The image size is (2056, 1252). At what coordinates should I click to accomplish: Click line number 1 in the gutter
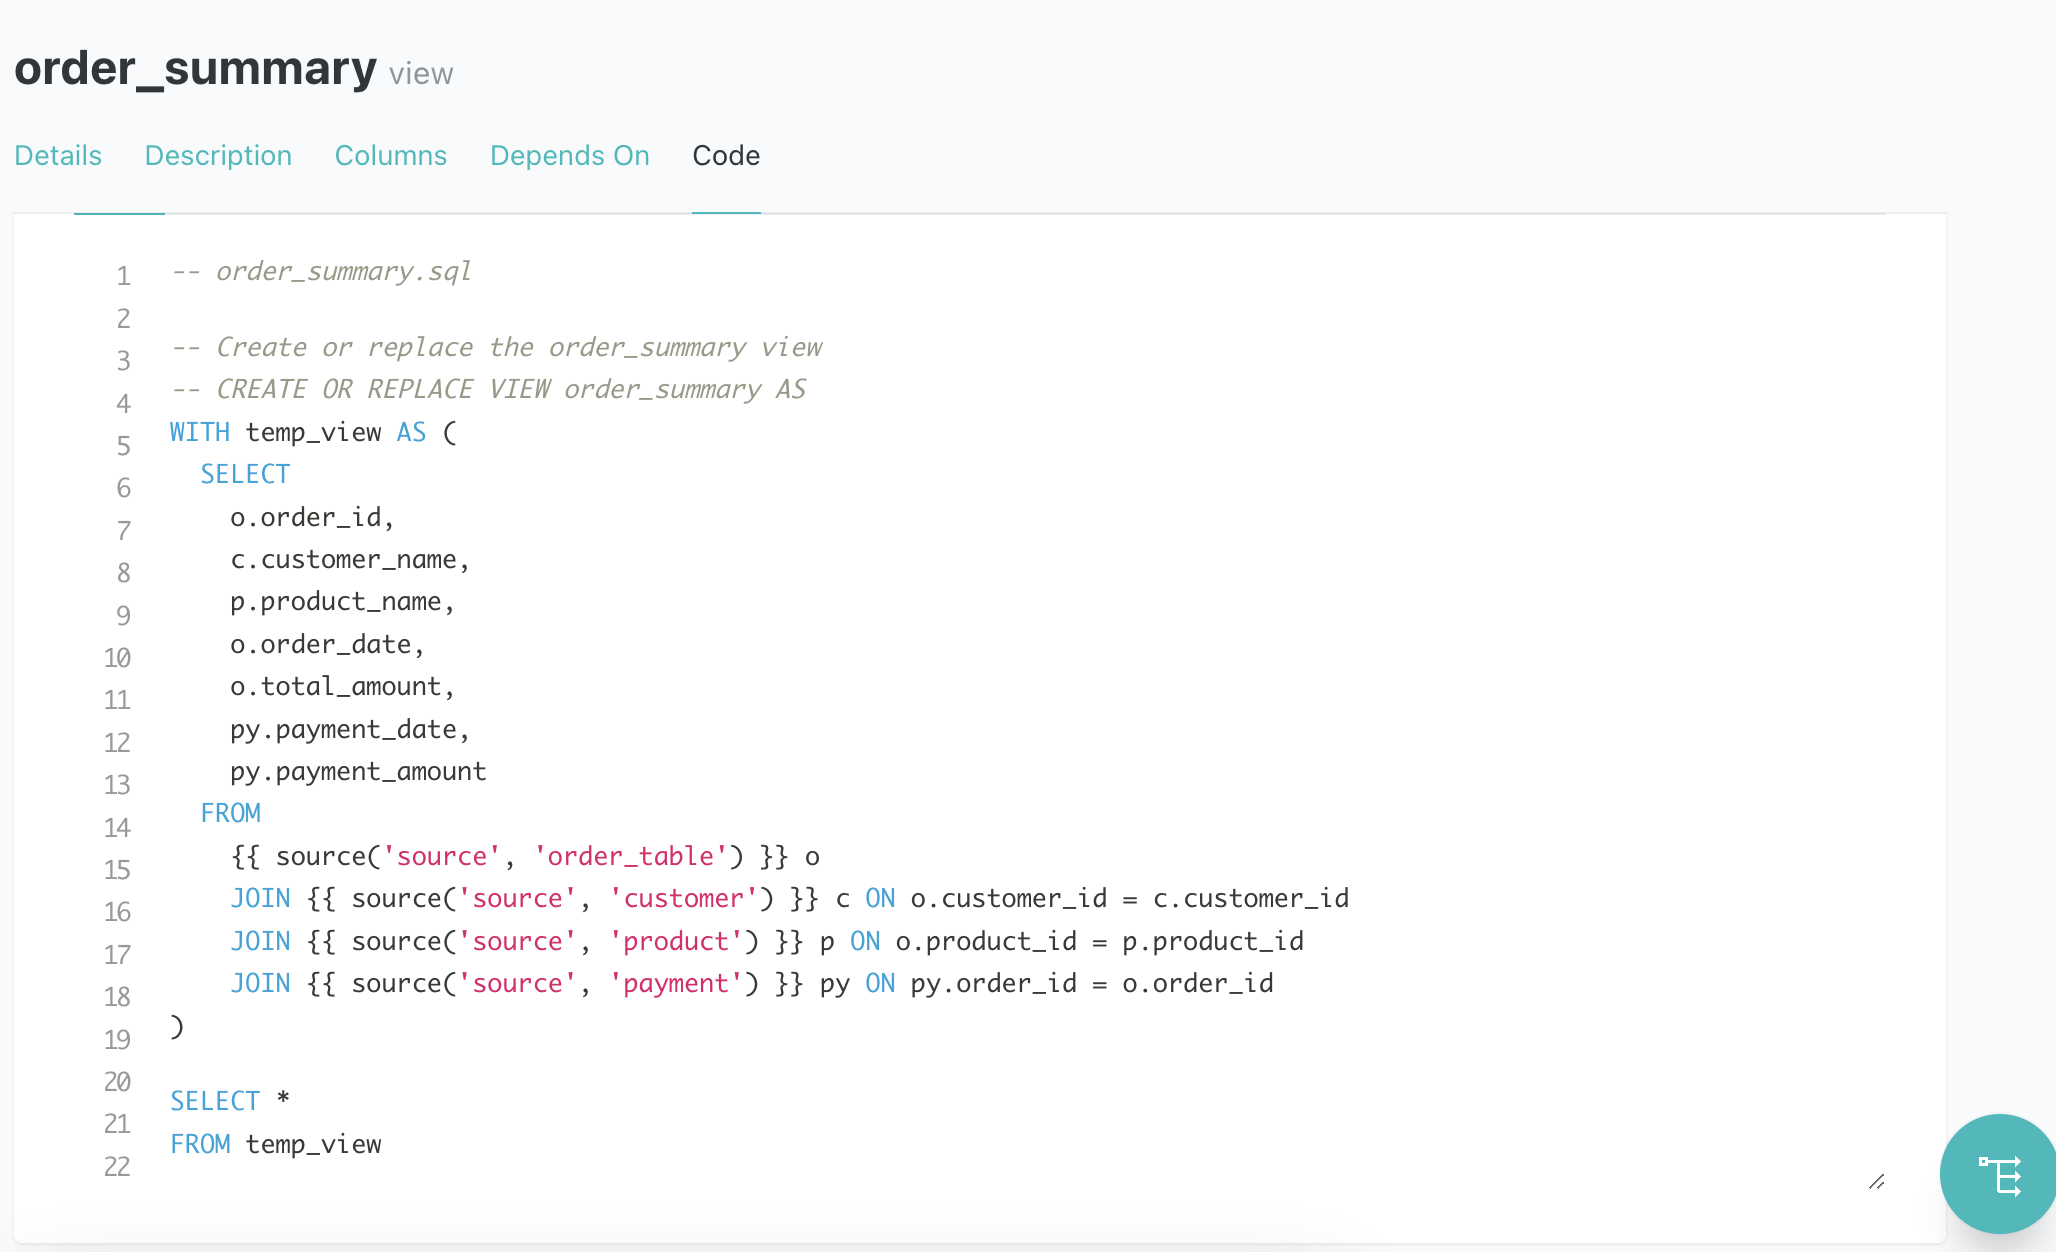123,276
